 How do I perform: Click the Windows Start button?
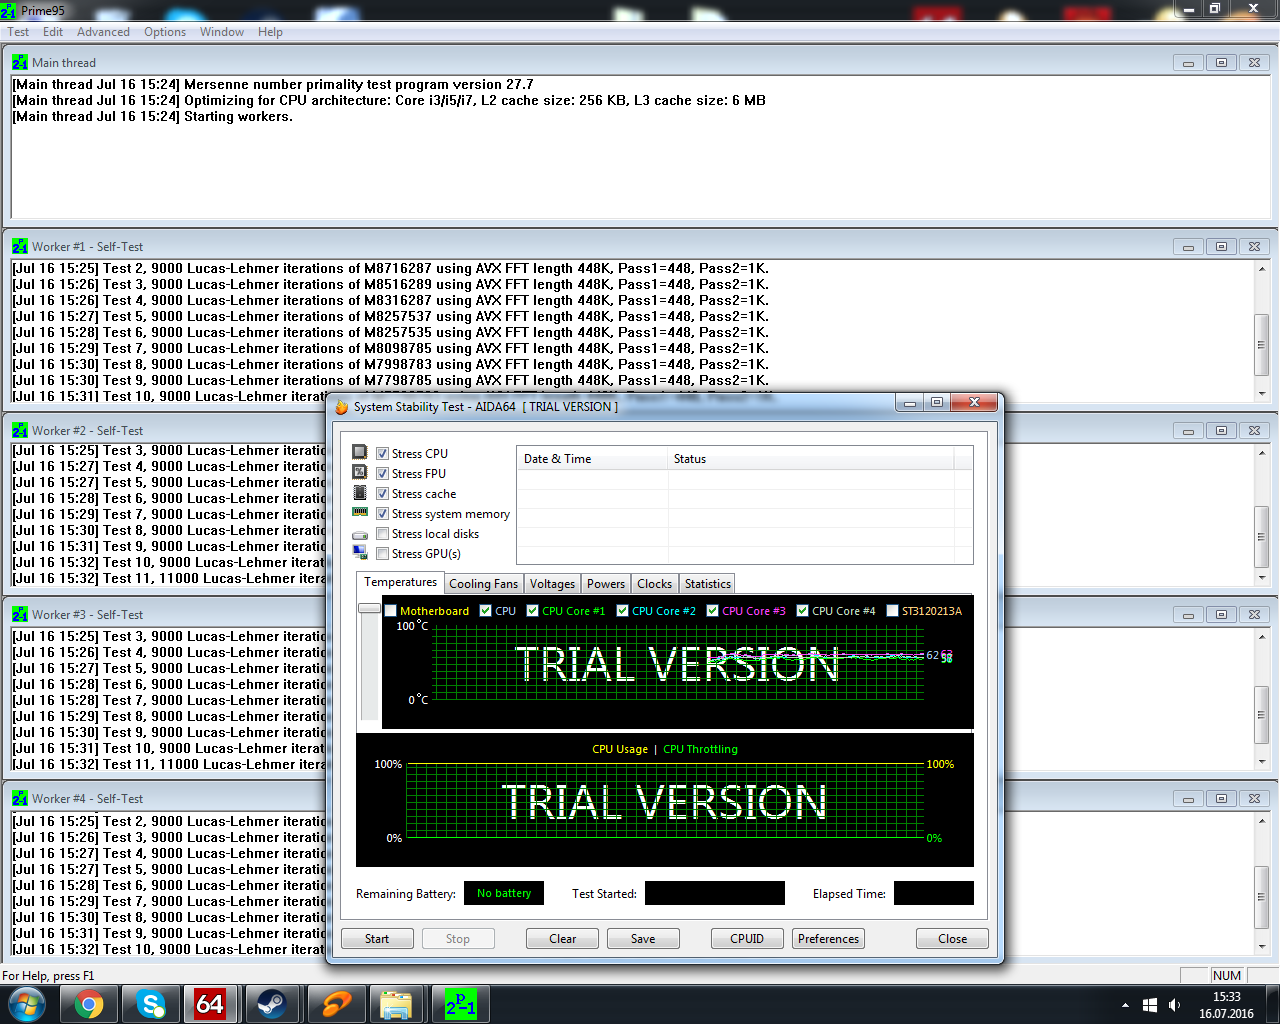point(26,1003)
